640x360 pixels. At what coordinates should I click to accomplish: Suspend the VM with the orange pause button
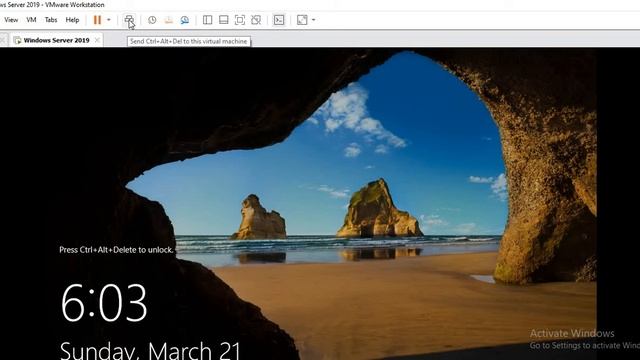click(x=97, y=20)
